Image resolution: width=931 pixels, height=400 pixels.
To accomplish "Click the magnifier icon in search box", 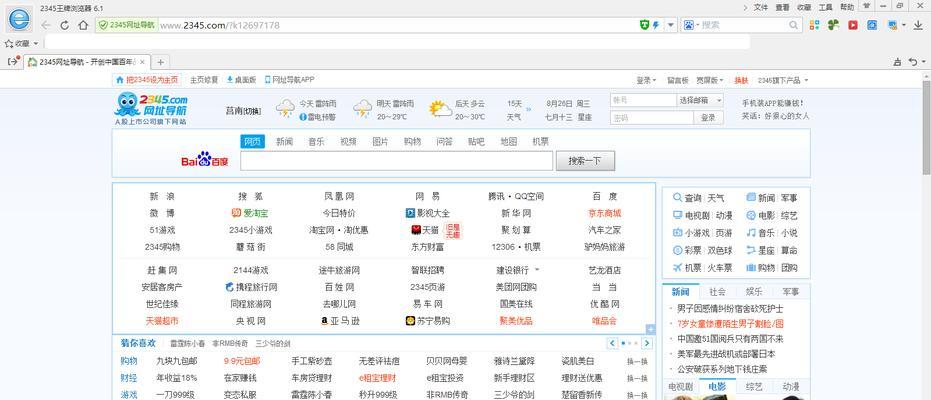I will (793, 25).
